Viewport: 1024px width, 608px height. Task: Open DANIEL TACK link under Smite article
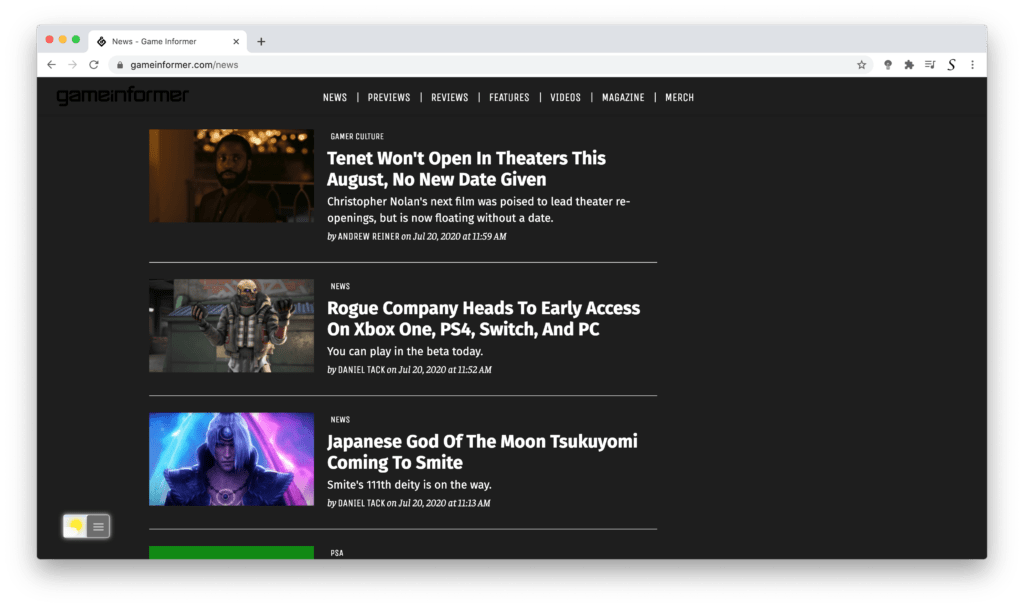tap(361, 503)
